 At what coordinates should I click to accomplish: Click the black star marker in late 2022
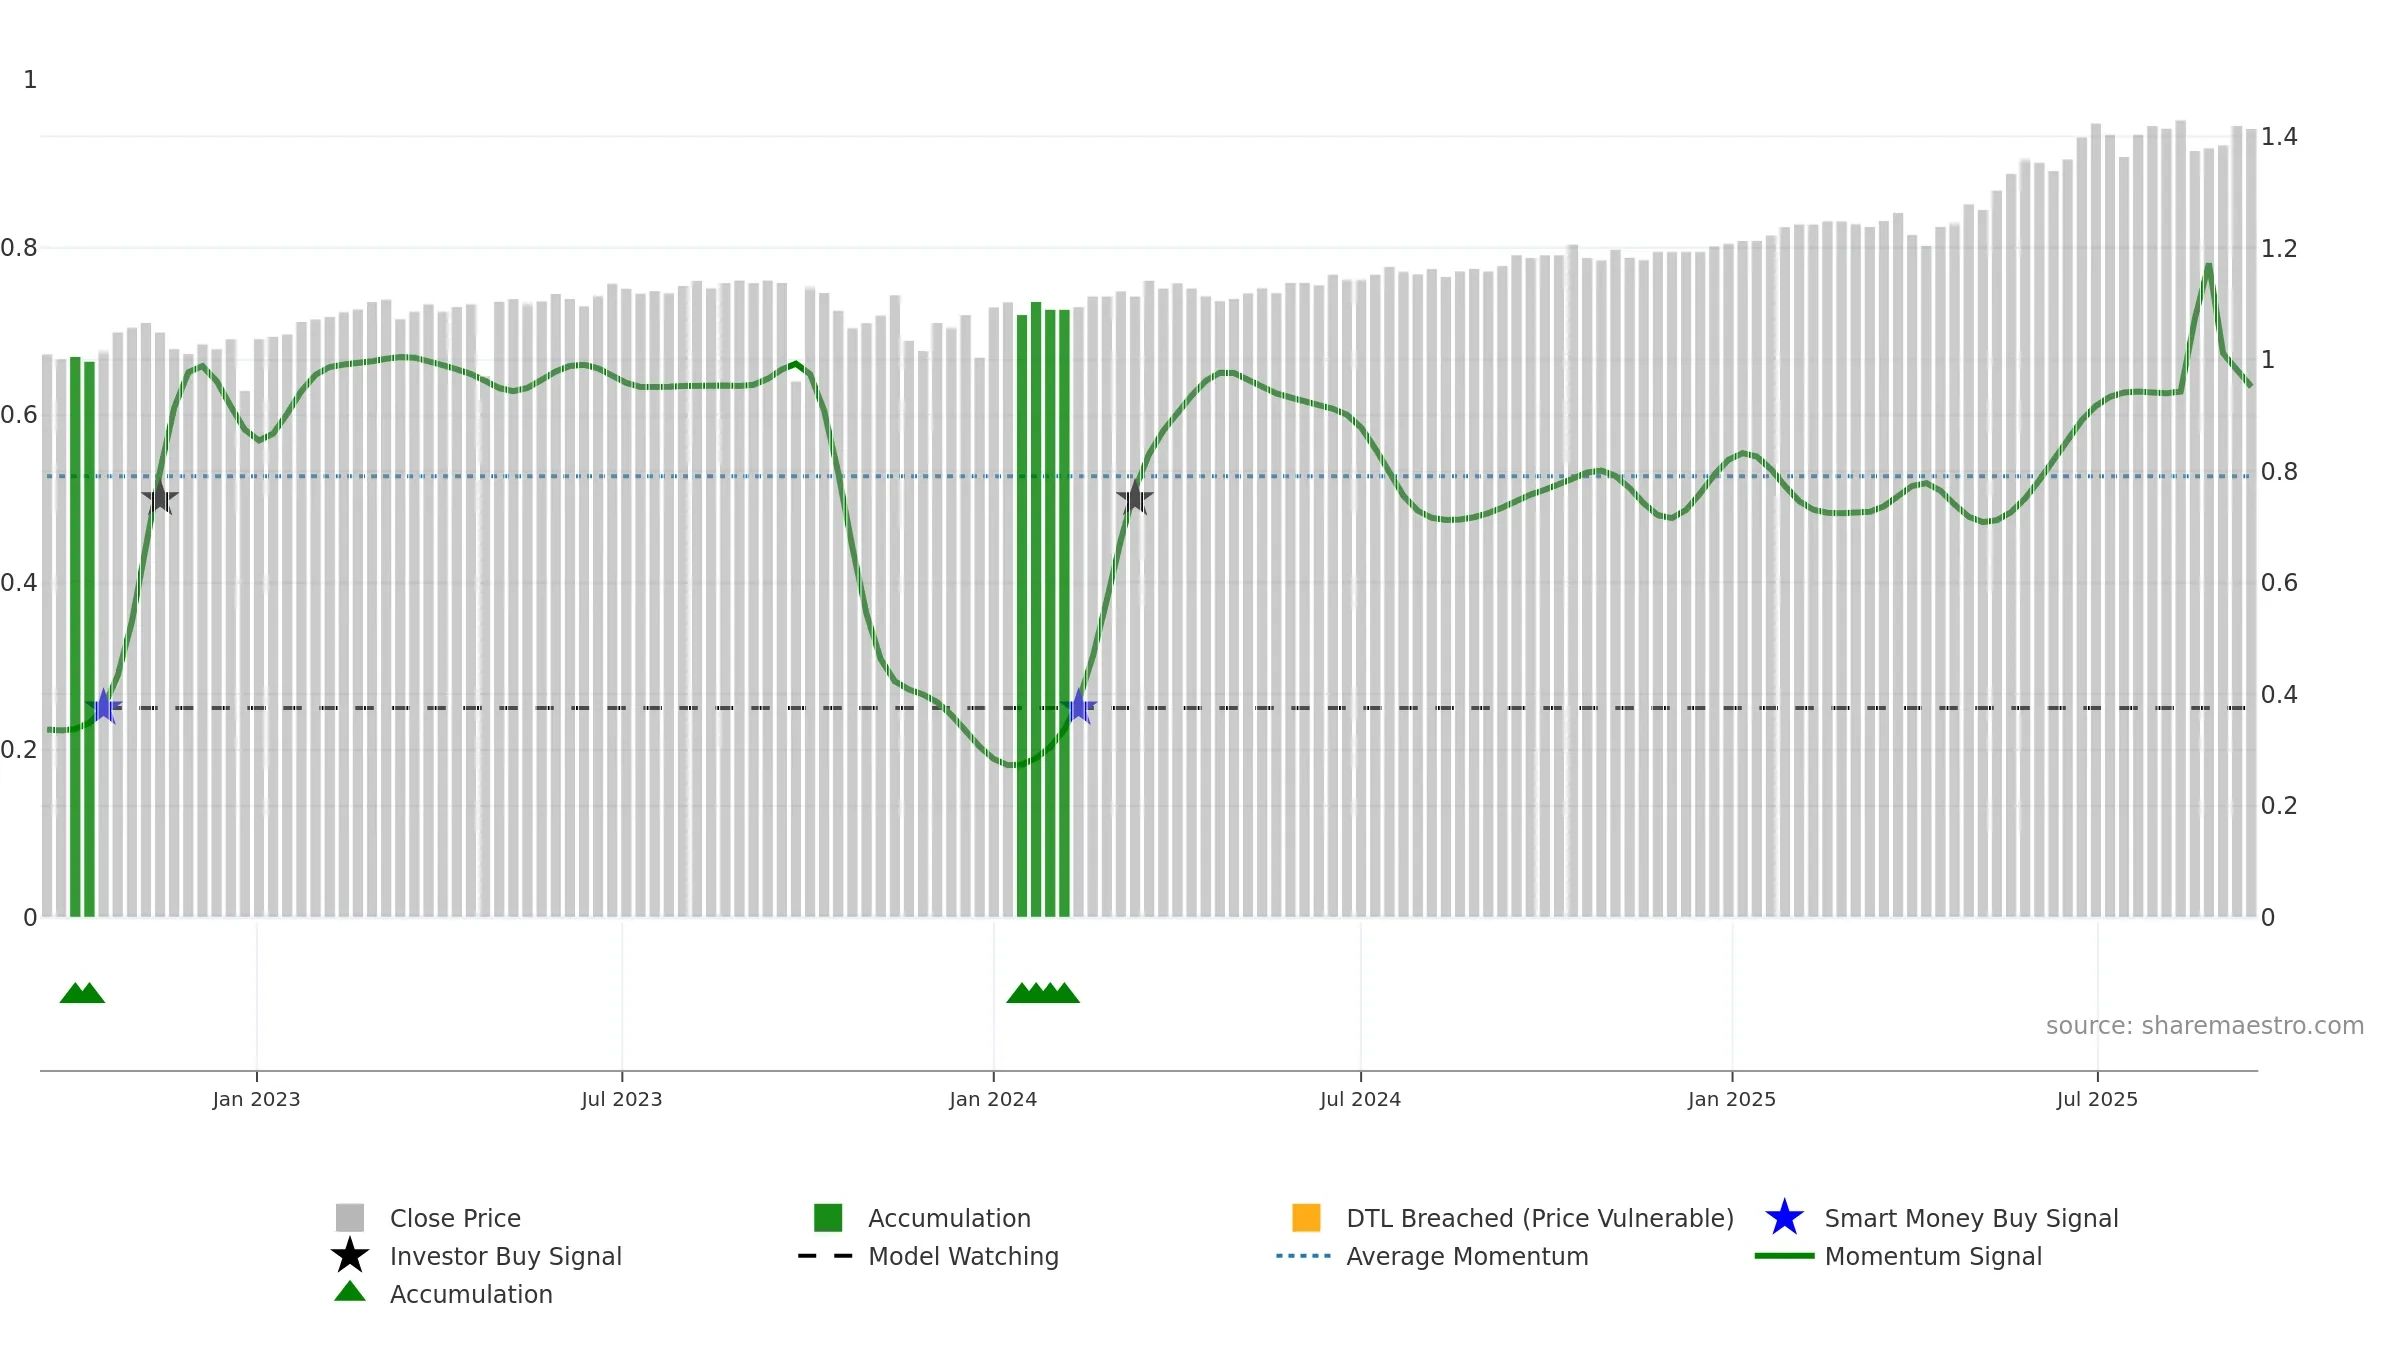point(160,497)
